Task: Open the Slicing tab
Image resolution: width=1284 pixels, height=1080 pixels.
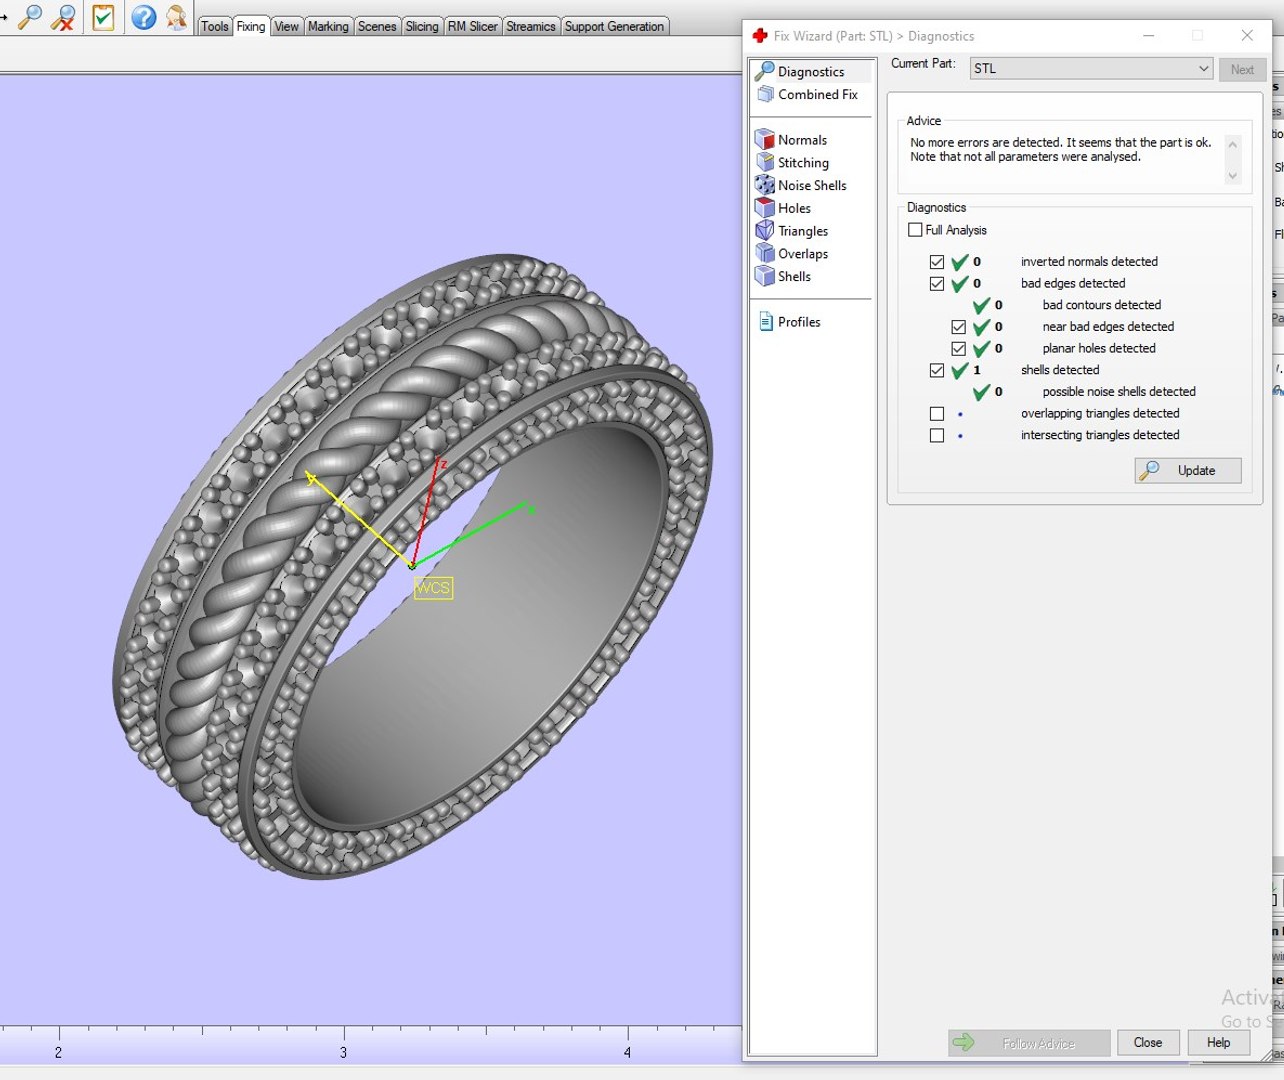Action: click(422, 26)
